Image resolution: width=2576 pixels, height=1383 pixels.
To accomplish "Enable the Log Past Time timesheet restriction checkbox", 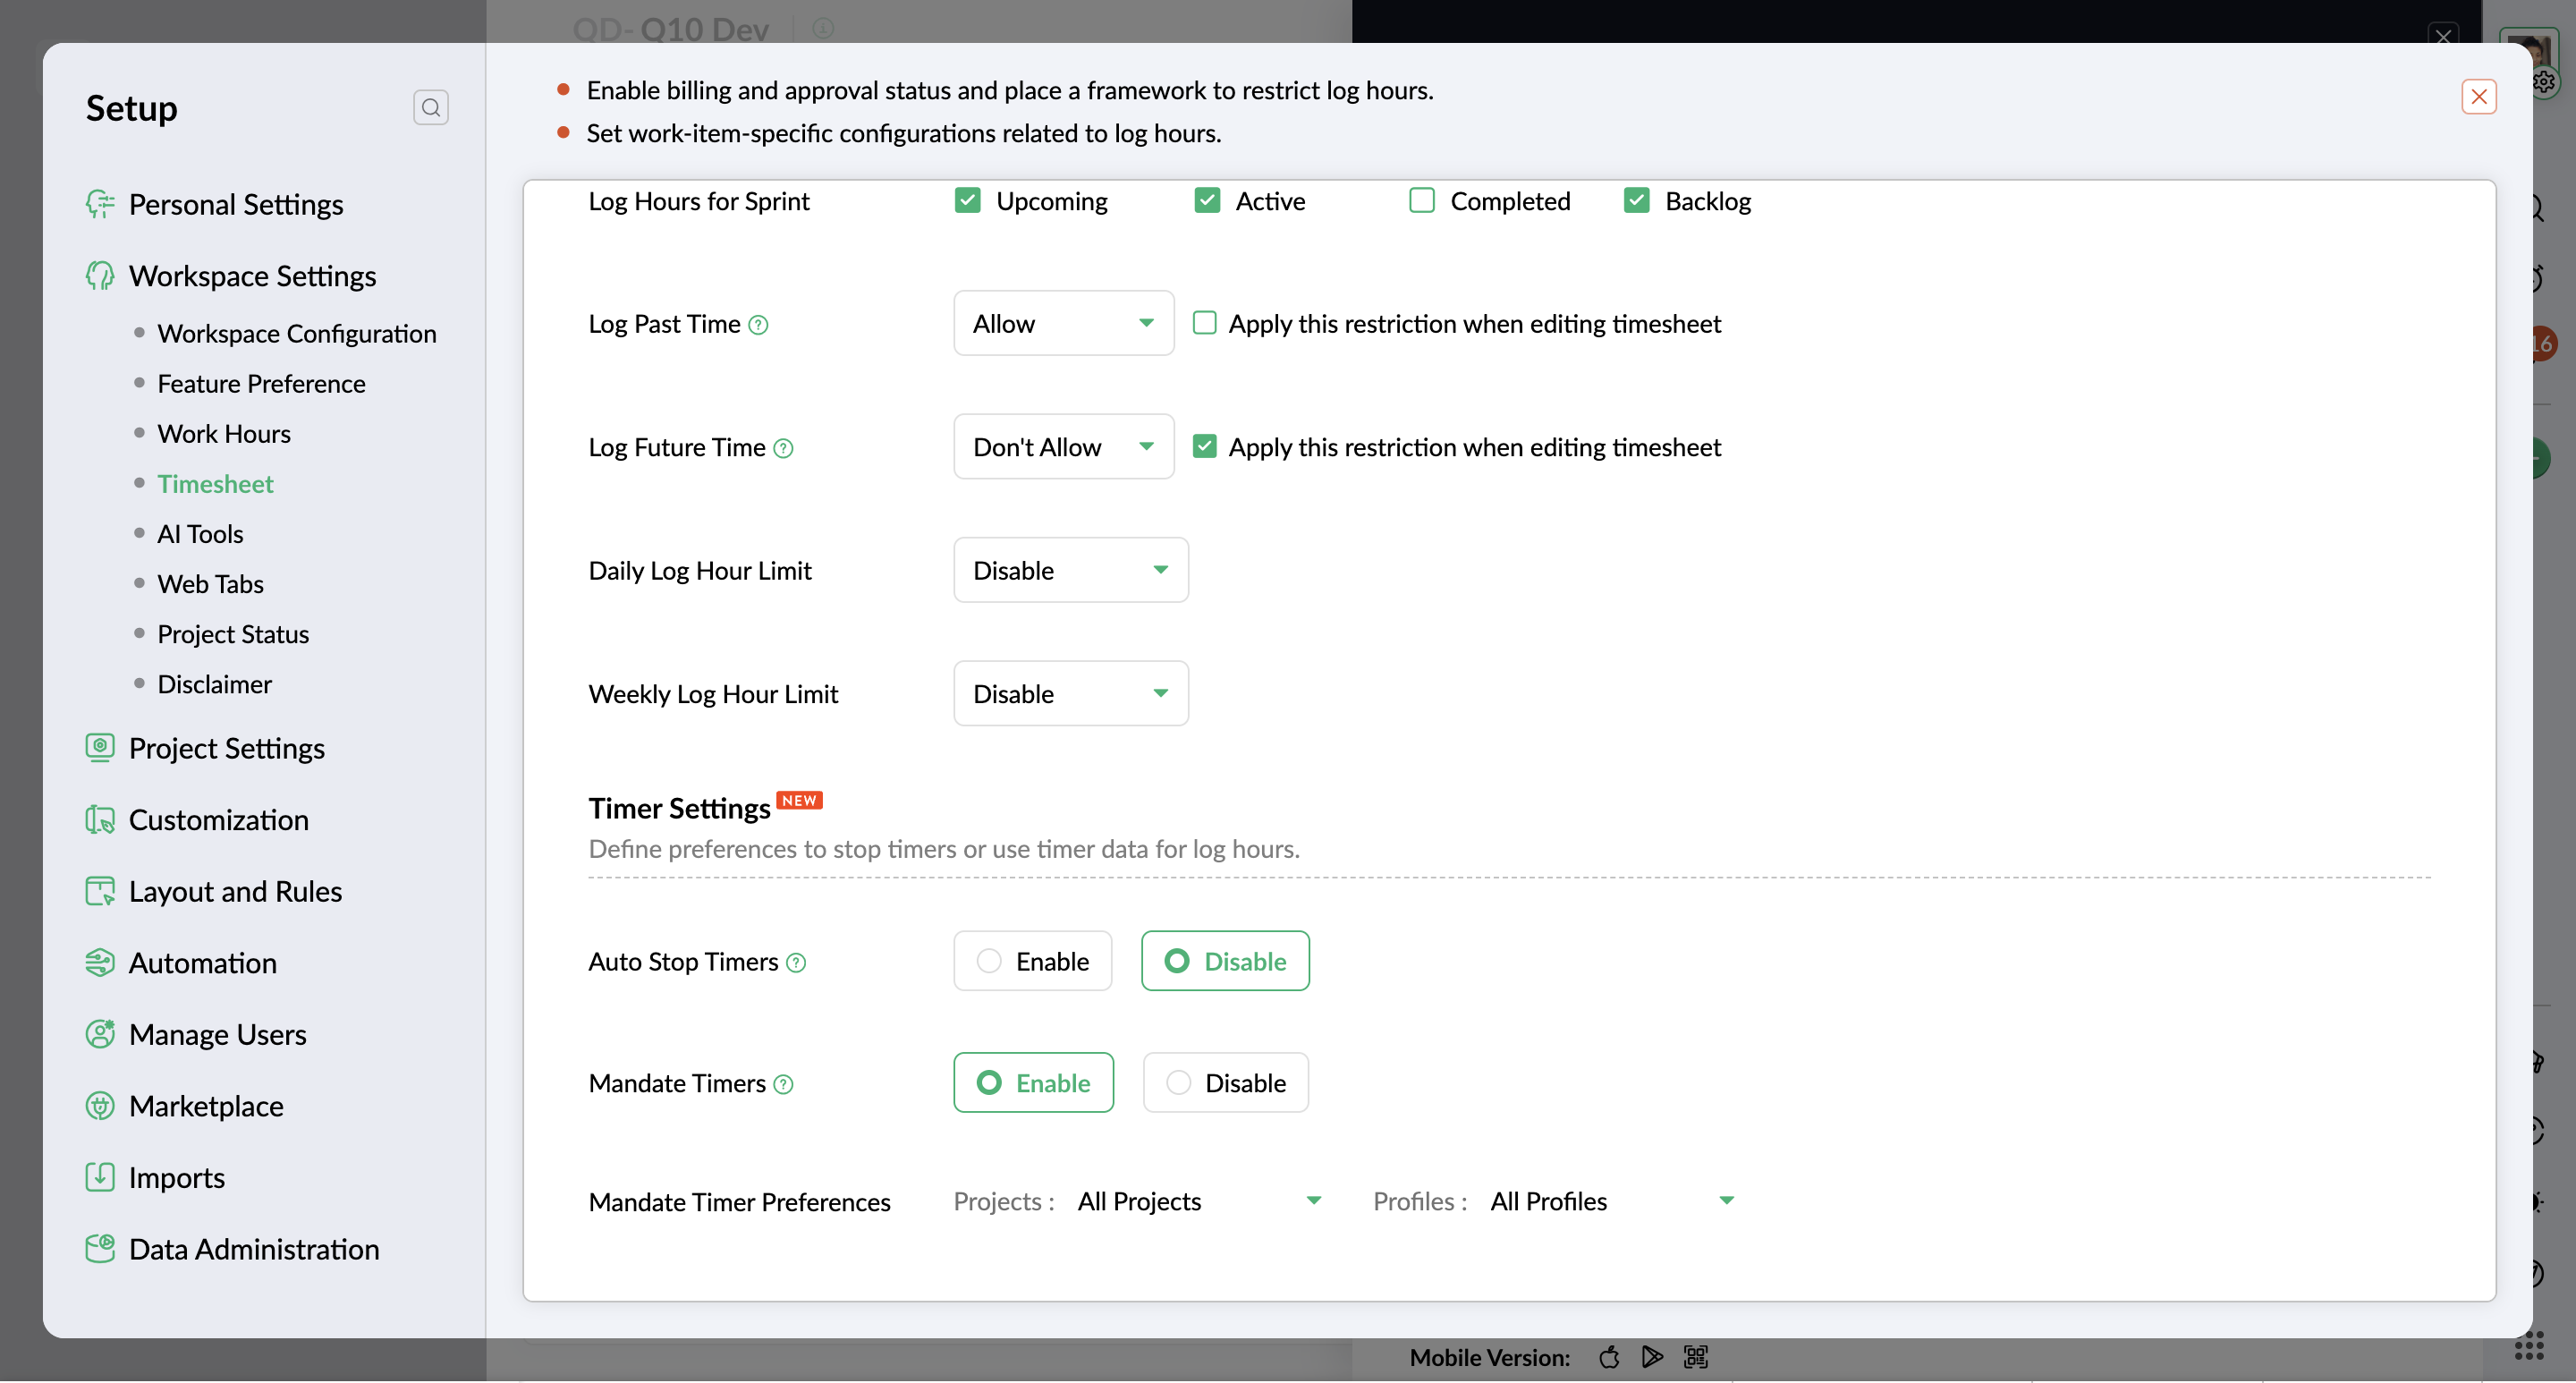I will [x=1204, y=323].
